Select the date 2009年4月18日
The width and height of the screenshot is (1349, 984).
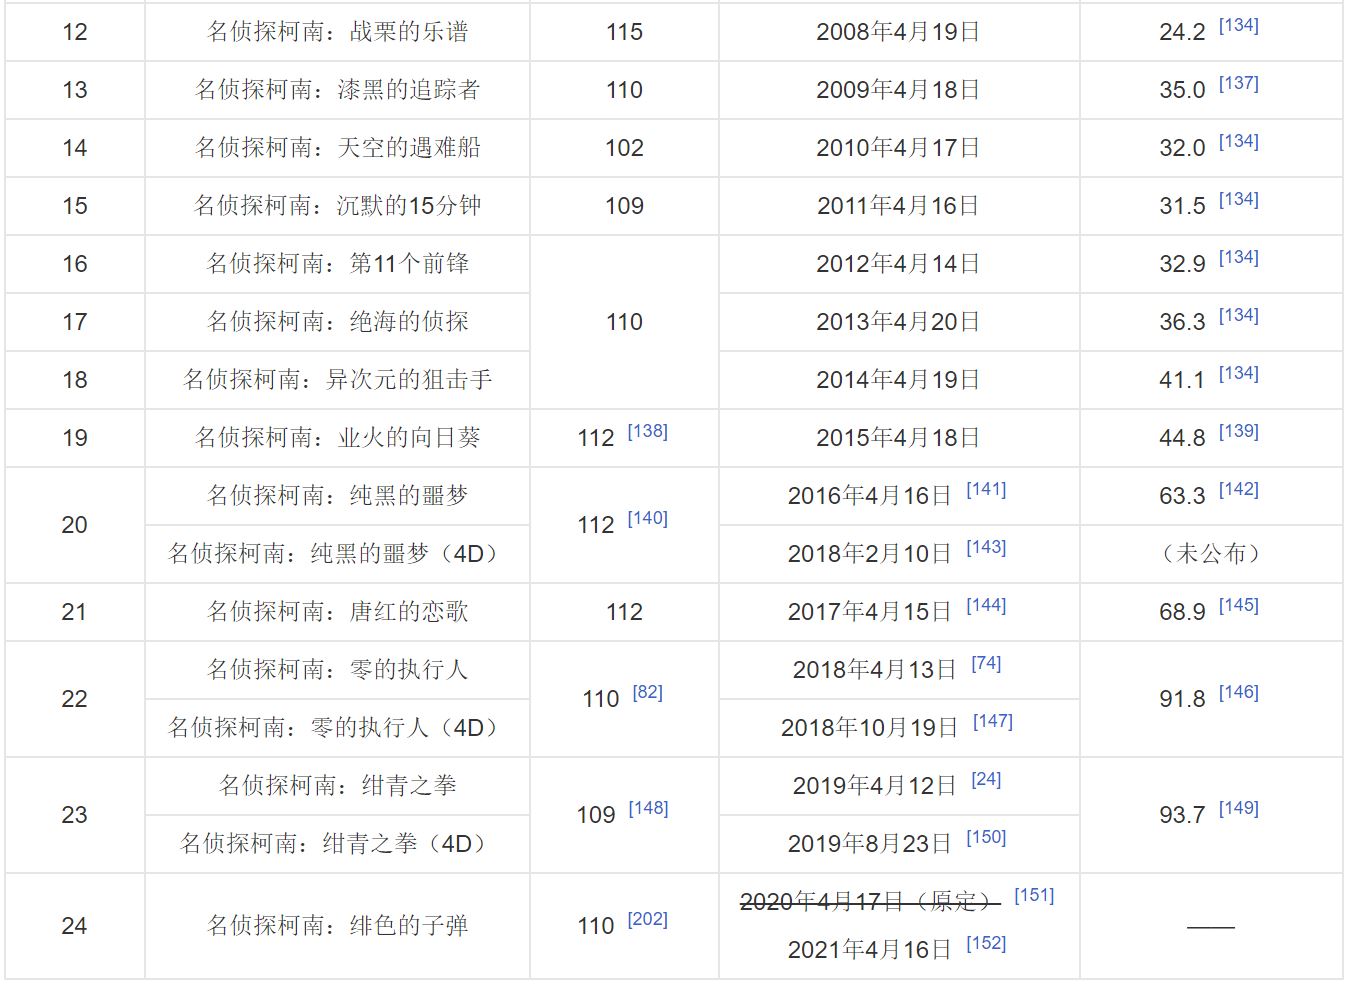click(x=898, y=90)
